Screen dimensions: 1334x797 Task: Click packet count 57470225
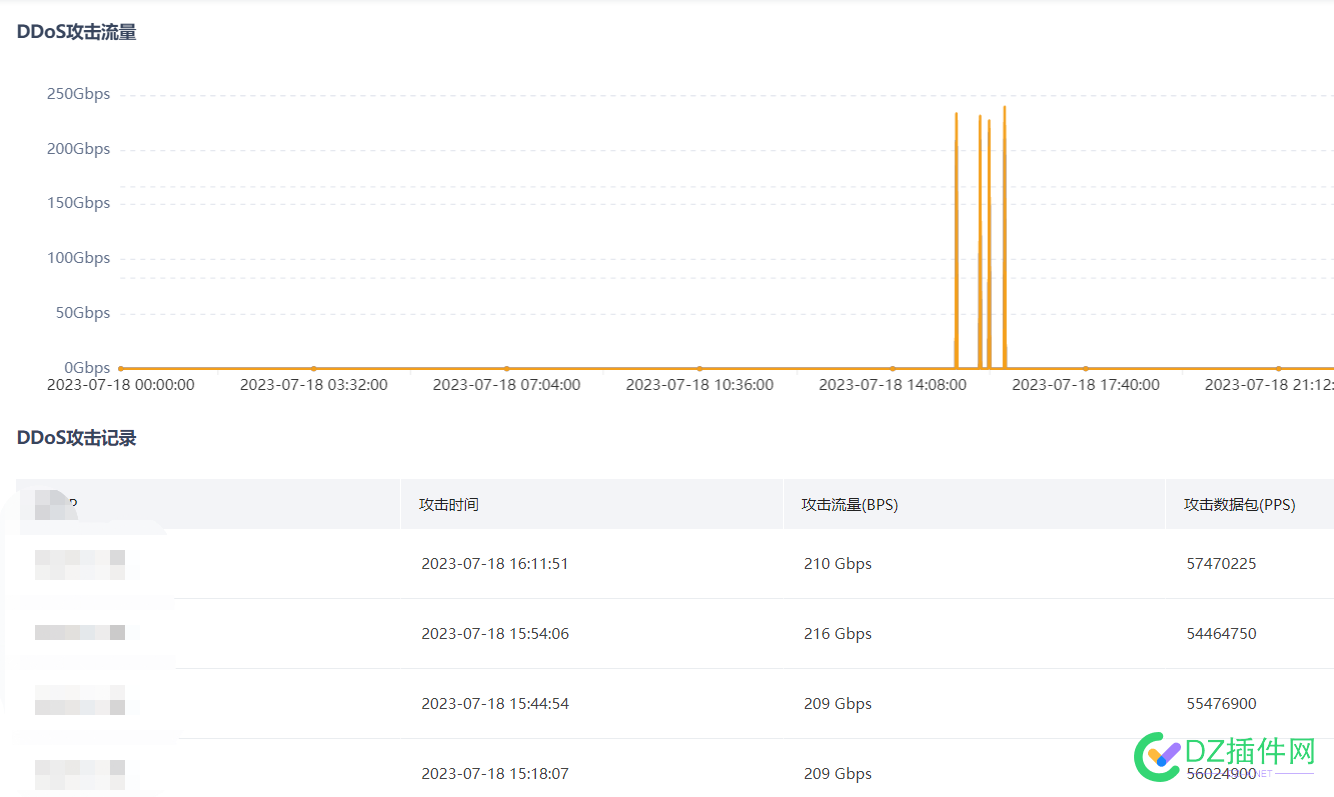coord(1222,564)
